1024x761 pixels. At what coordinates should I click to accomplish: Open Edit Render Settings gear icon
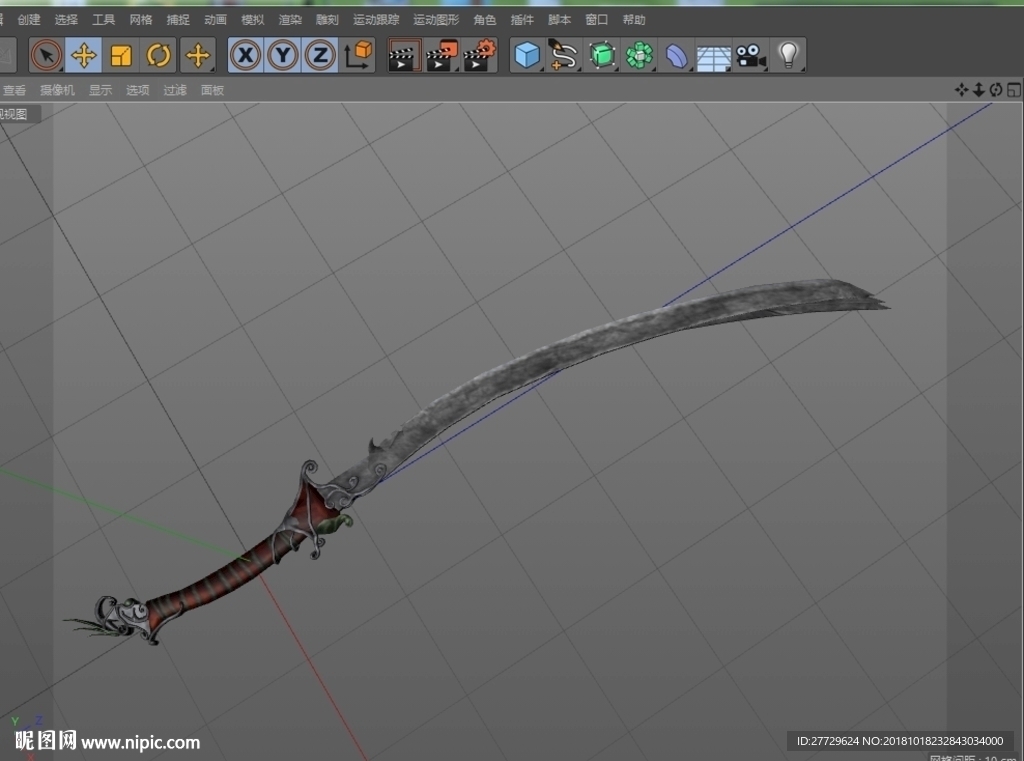tap(480, 55)
